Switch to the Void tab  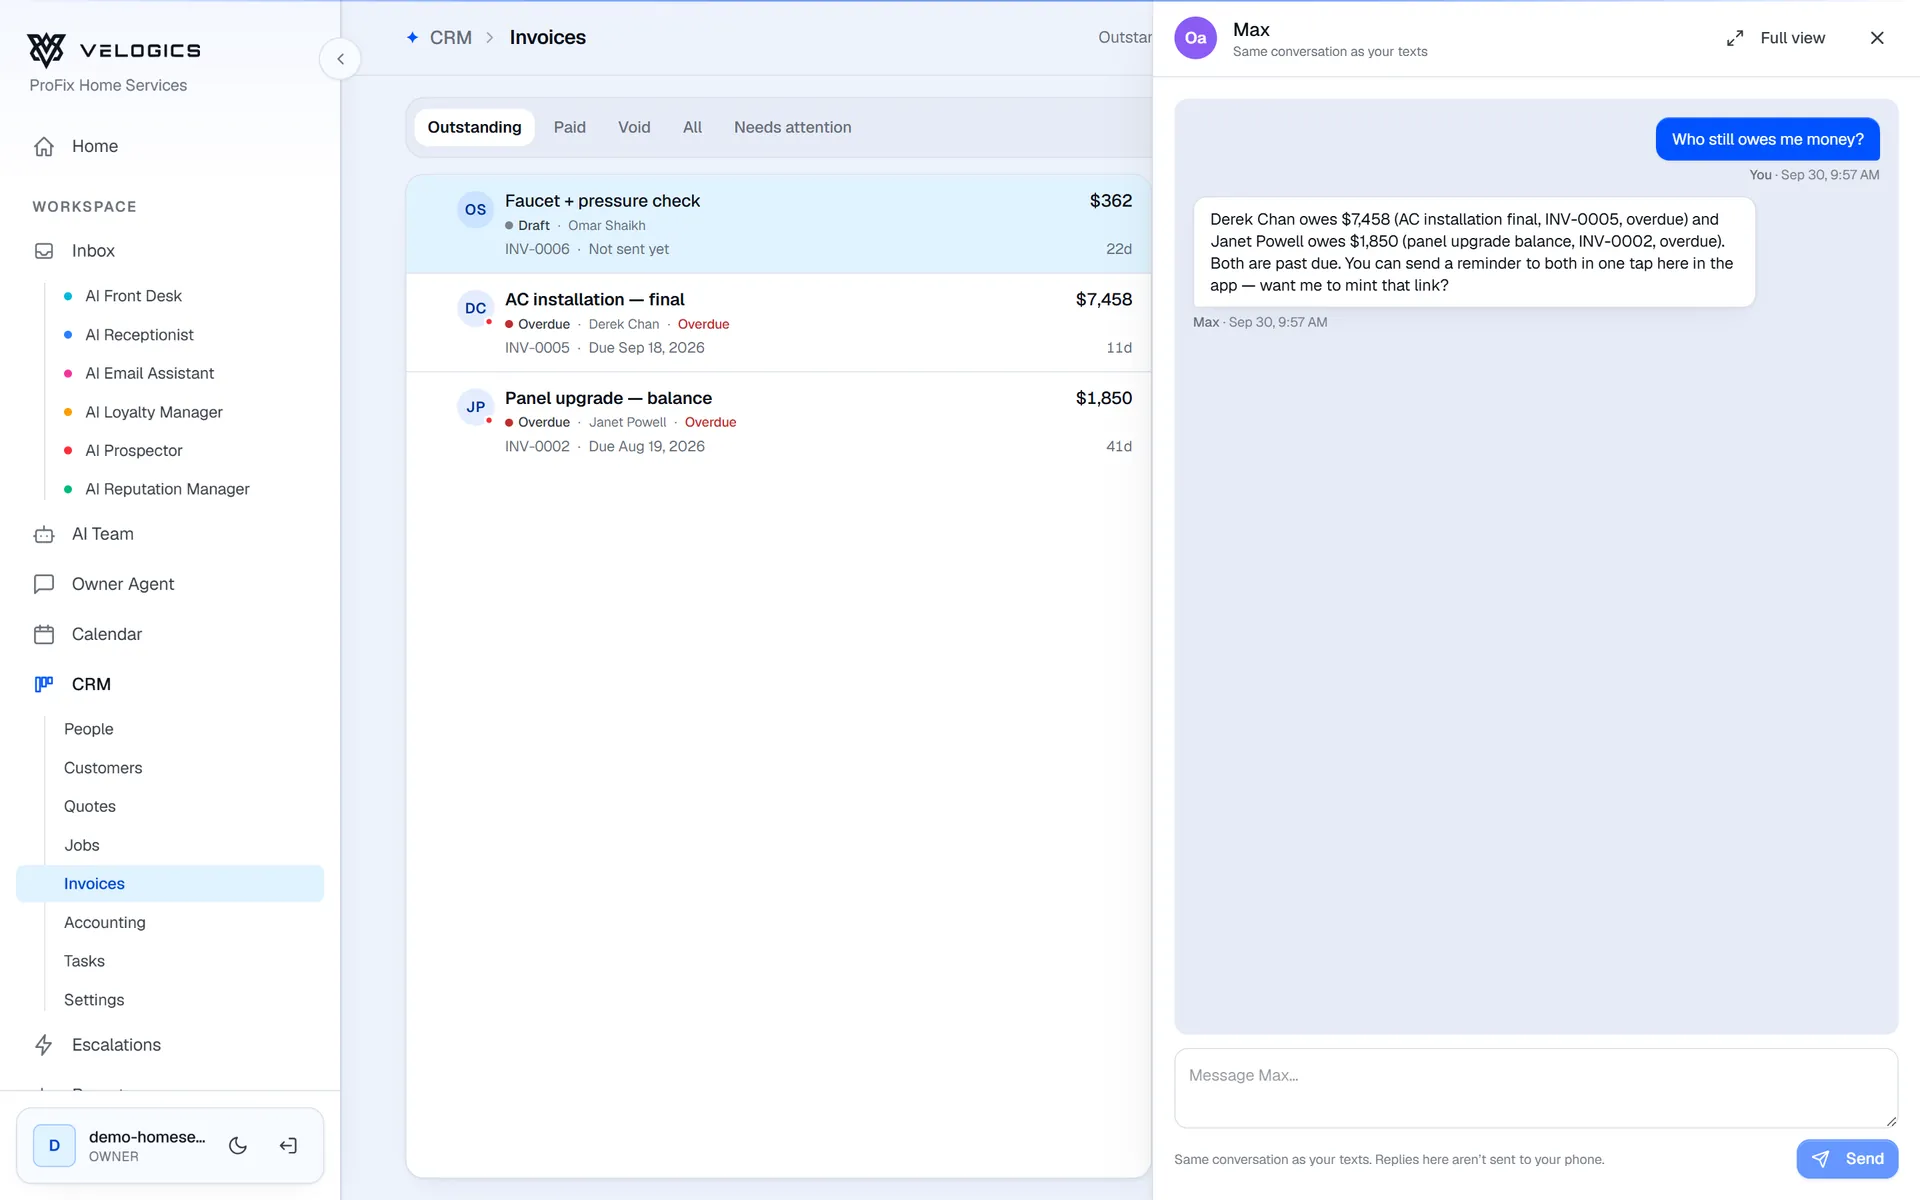pos(634,127)
